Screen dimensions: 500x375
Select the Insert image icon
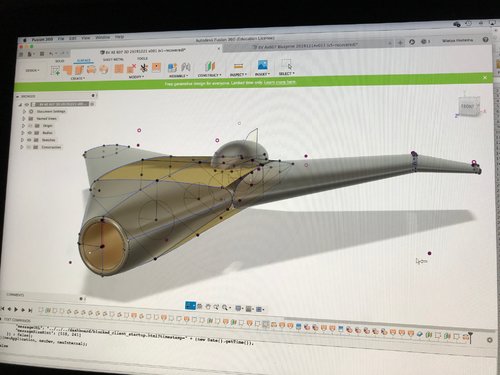[262, 65]
